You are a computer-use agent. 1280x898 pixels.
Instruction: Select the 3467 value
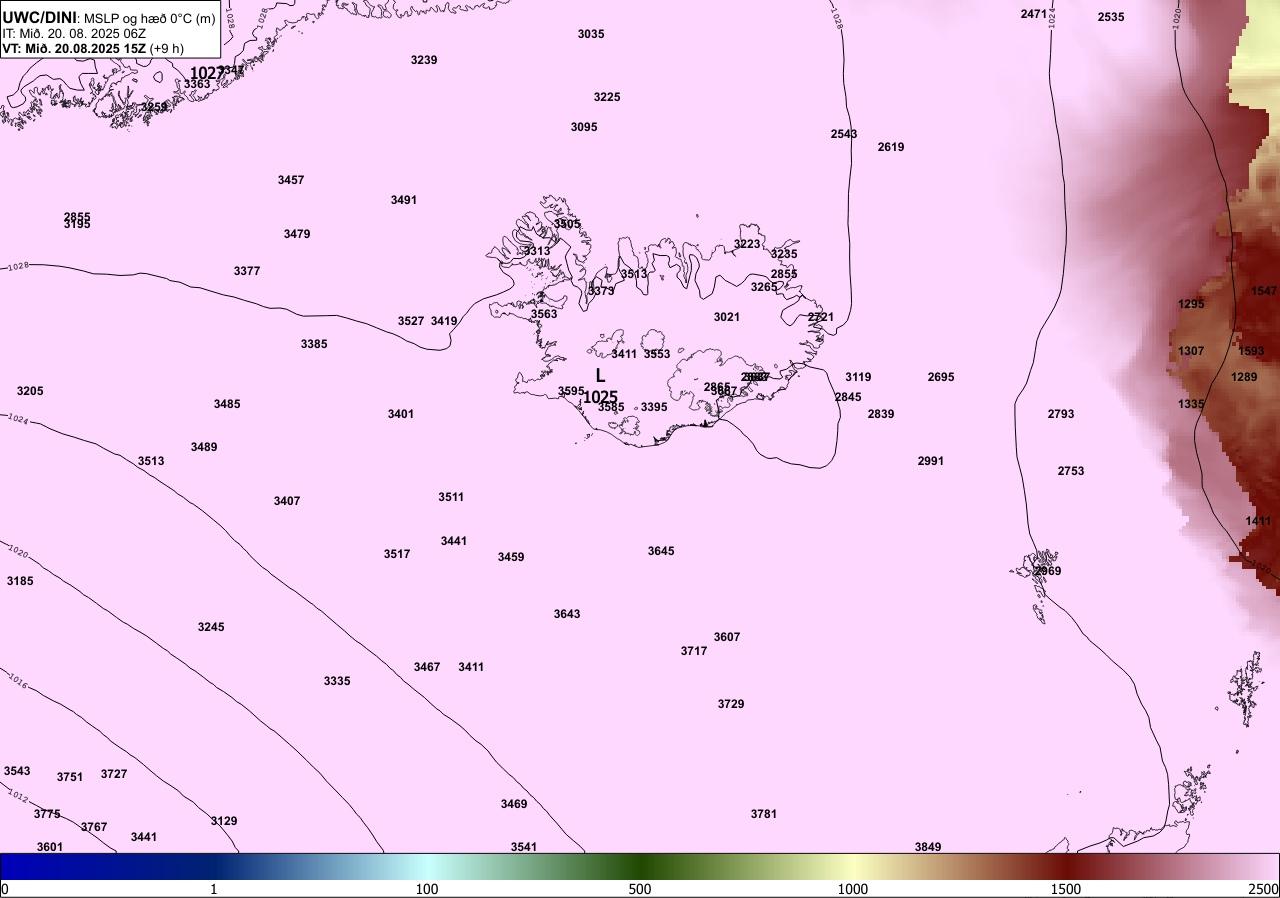[427, 667]
